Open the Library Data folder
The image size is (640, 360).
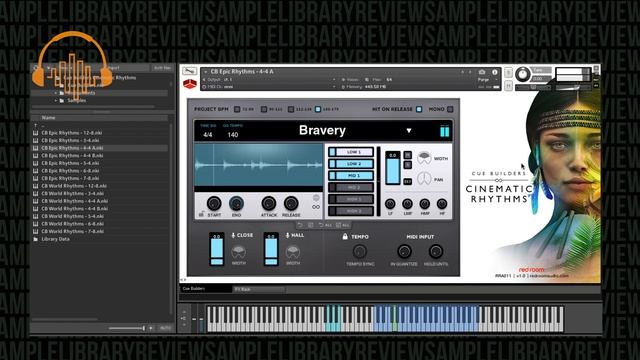55,239
